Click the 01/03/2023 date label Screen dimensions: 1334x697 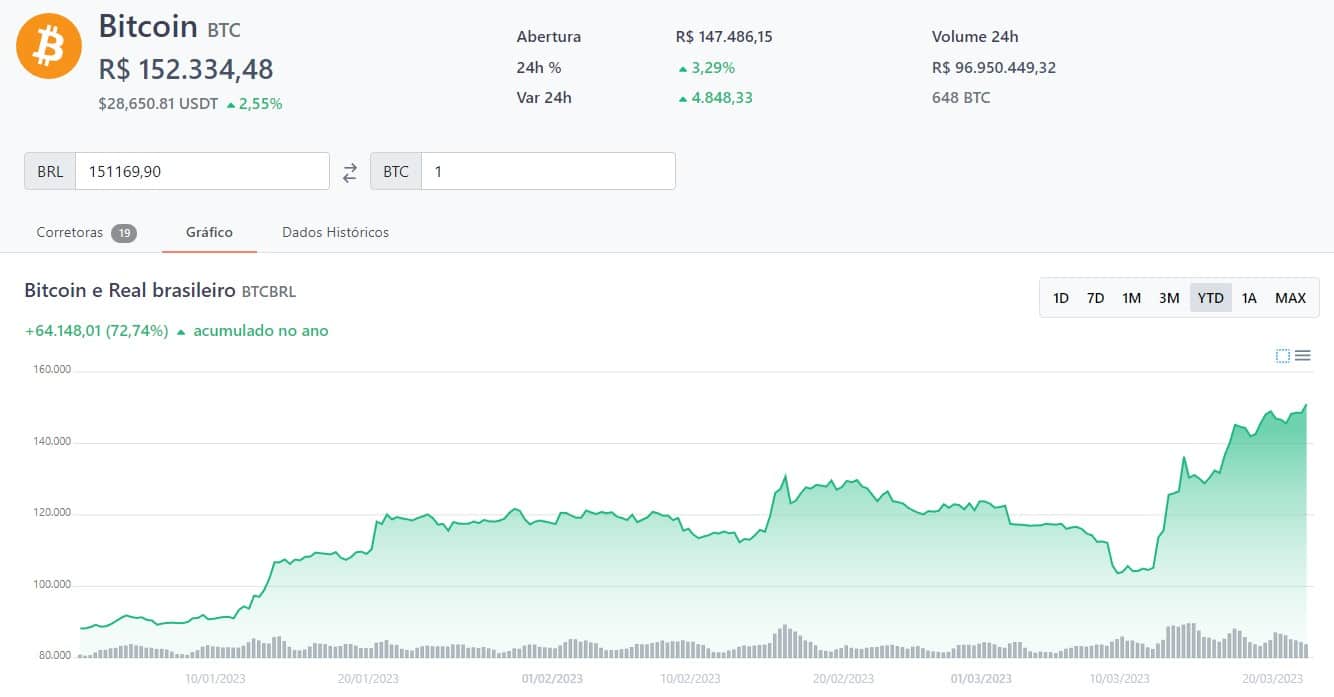pos(981,678)
